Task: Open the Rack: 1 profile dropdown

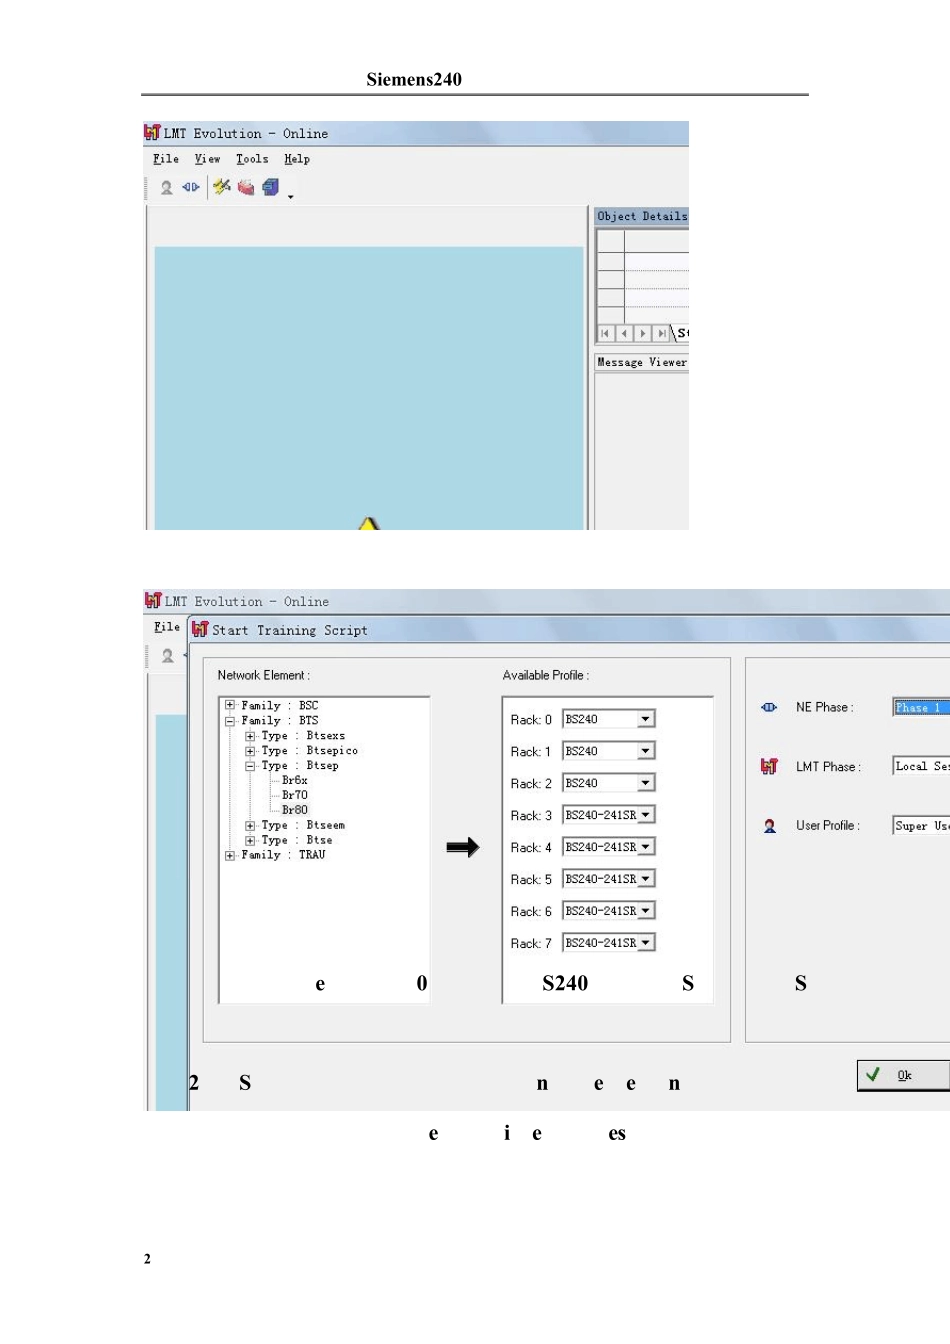Action: [x=646, y=751]
